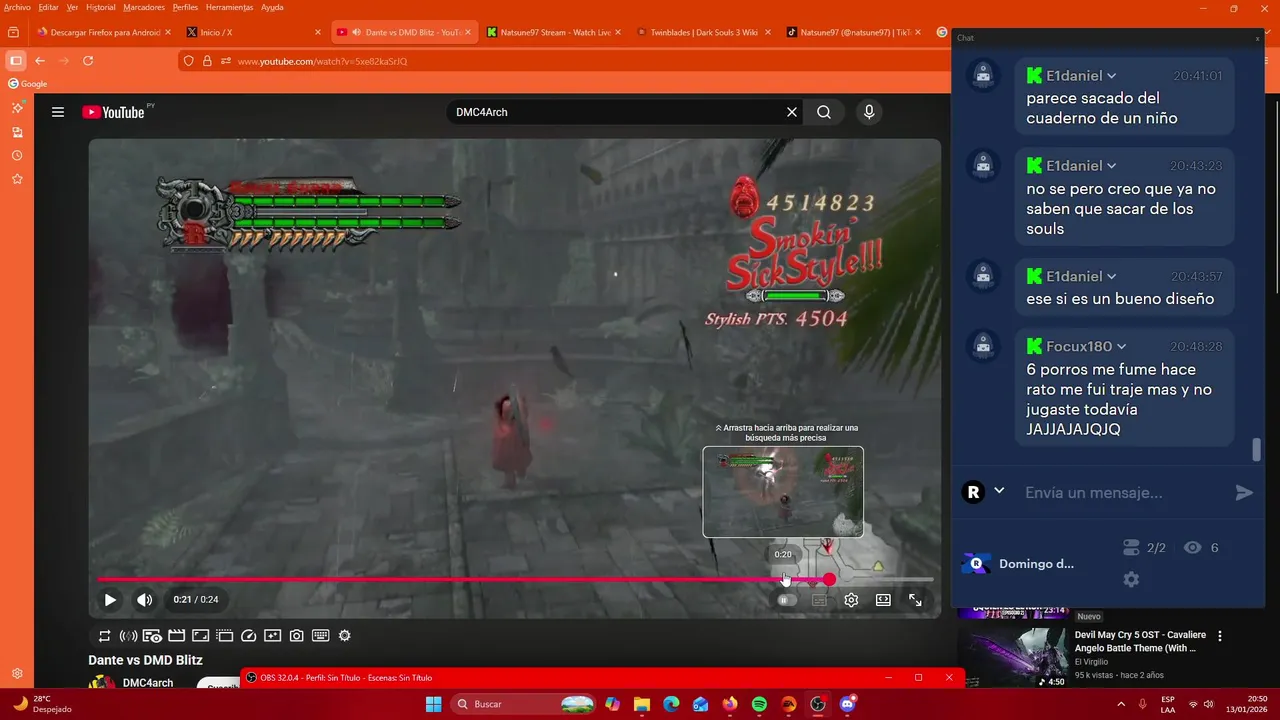Viewport: 1280px width, 720px height.
Task: Switch to the Natsune97 Stream Kick tab
Action: (x=553, y=32)
